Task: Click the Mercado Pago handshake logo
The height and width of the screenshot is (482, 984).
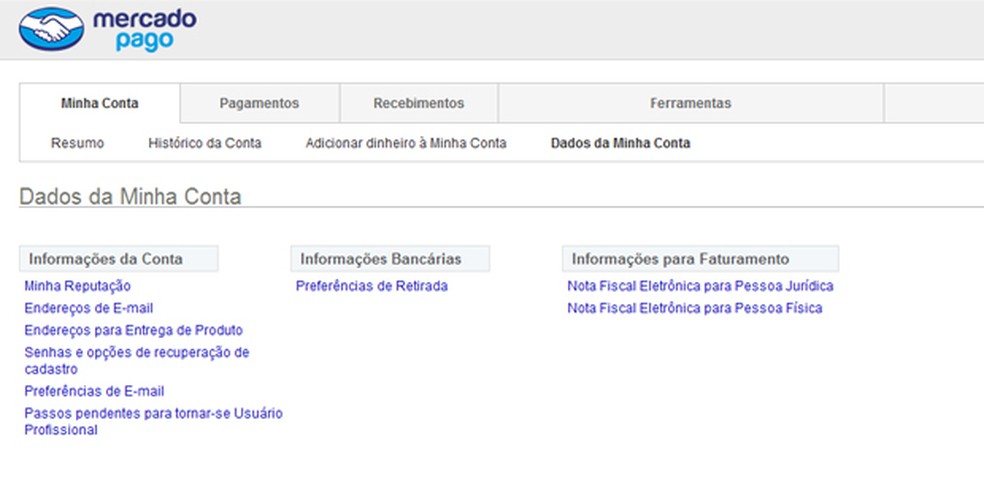Action: 51,30
